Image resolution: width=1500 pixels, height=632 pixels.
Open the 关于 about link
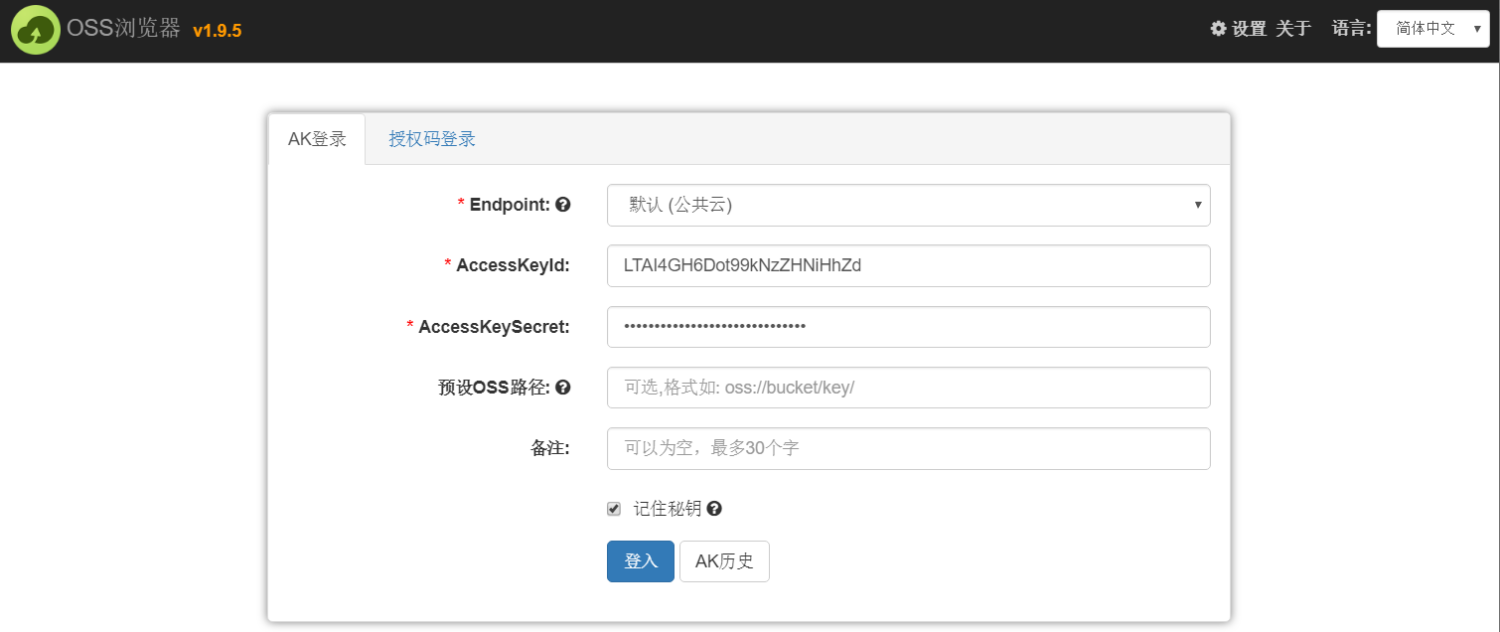pyautogui.click(x=1293, y=29)
